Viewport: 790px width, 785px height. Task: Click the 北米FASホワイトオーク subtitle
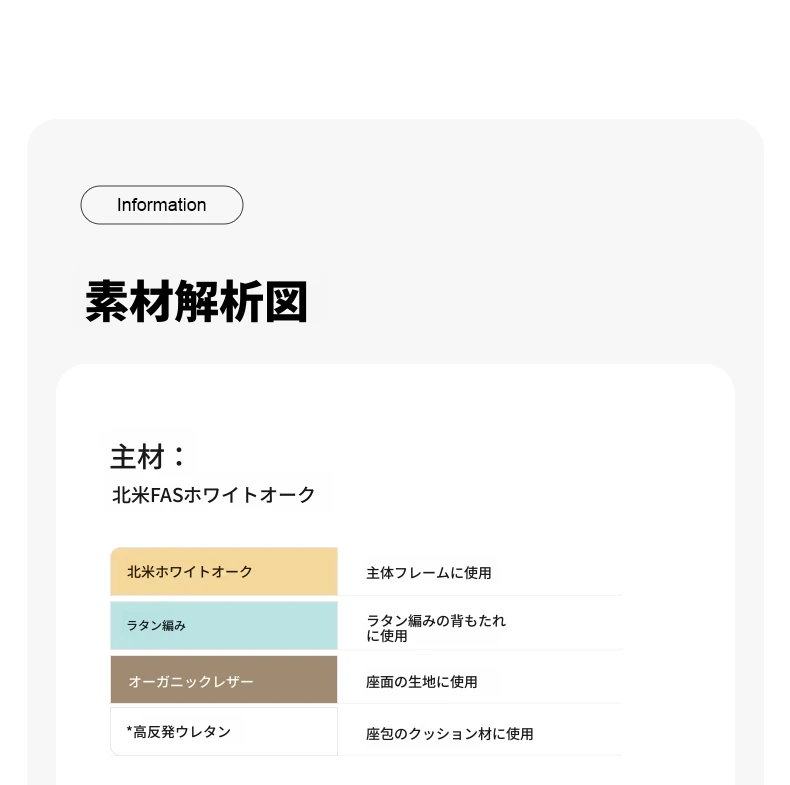point(214,495)
